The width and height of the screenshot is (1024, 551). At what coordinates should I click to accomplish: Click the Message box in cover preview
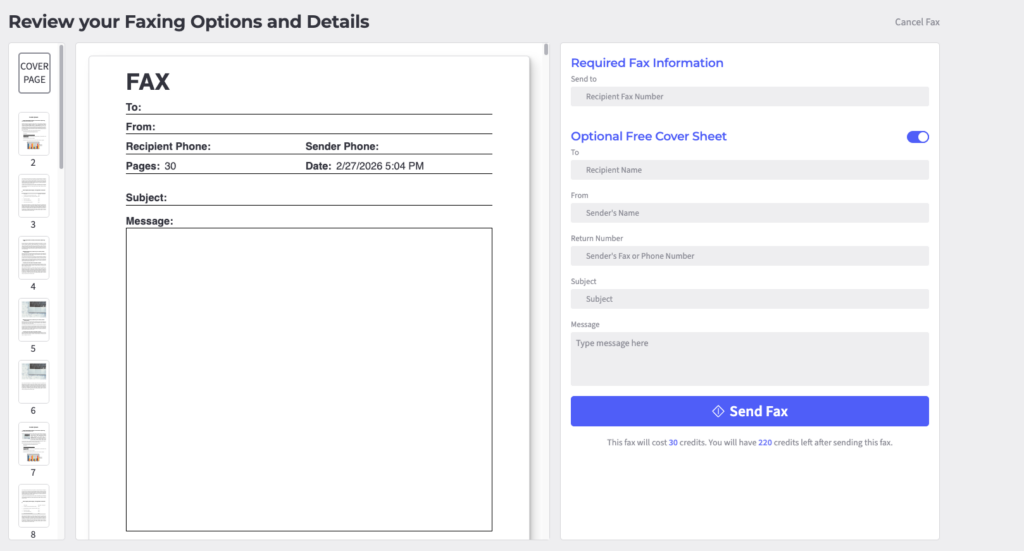[309, 379]
